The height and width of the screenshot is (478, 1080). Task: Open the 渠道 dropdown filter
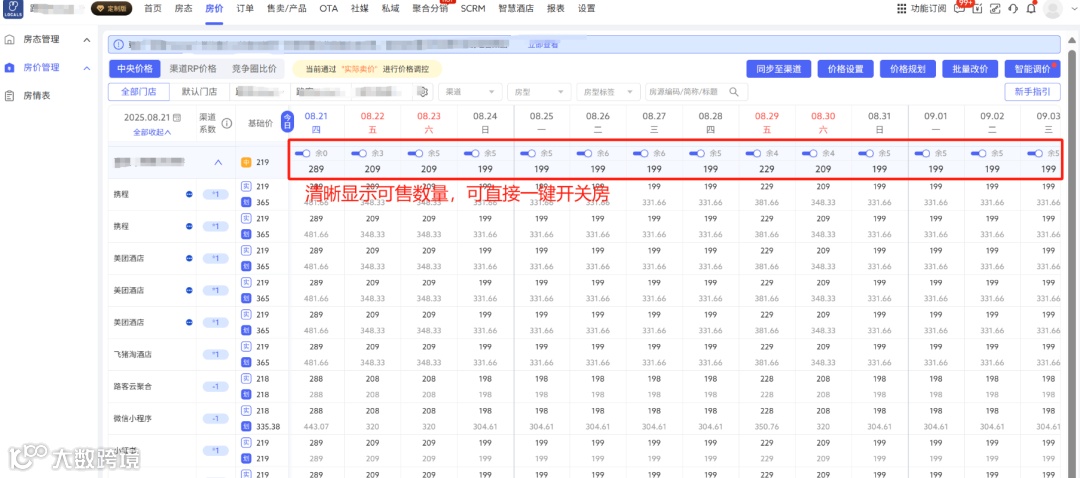point(470,92)
